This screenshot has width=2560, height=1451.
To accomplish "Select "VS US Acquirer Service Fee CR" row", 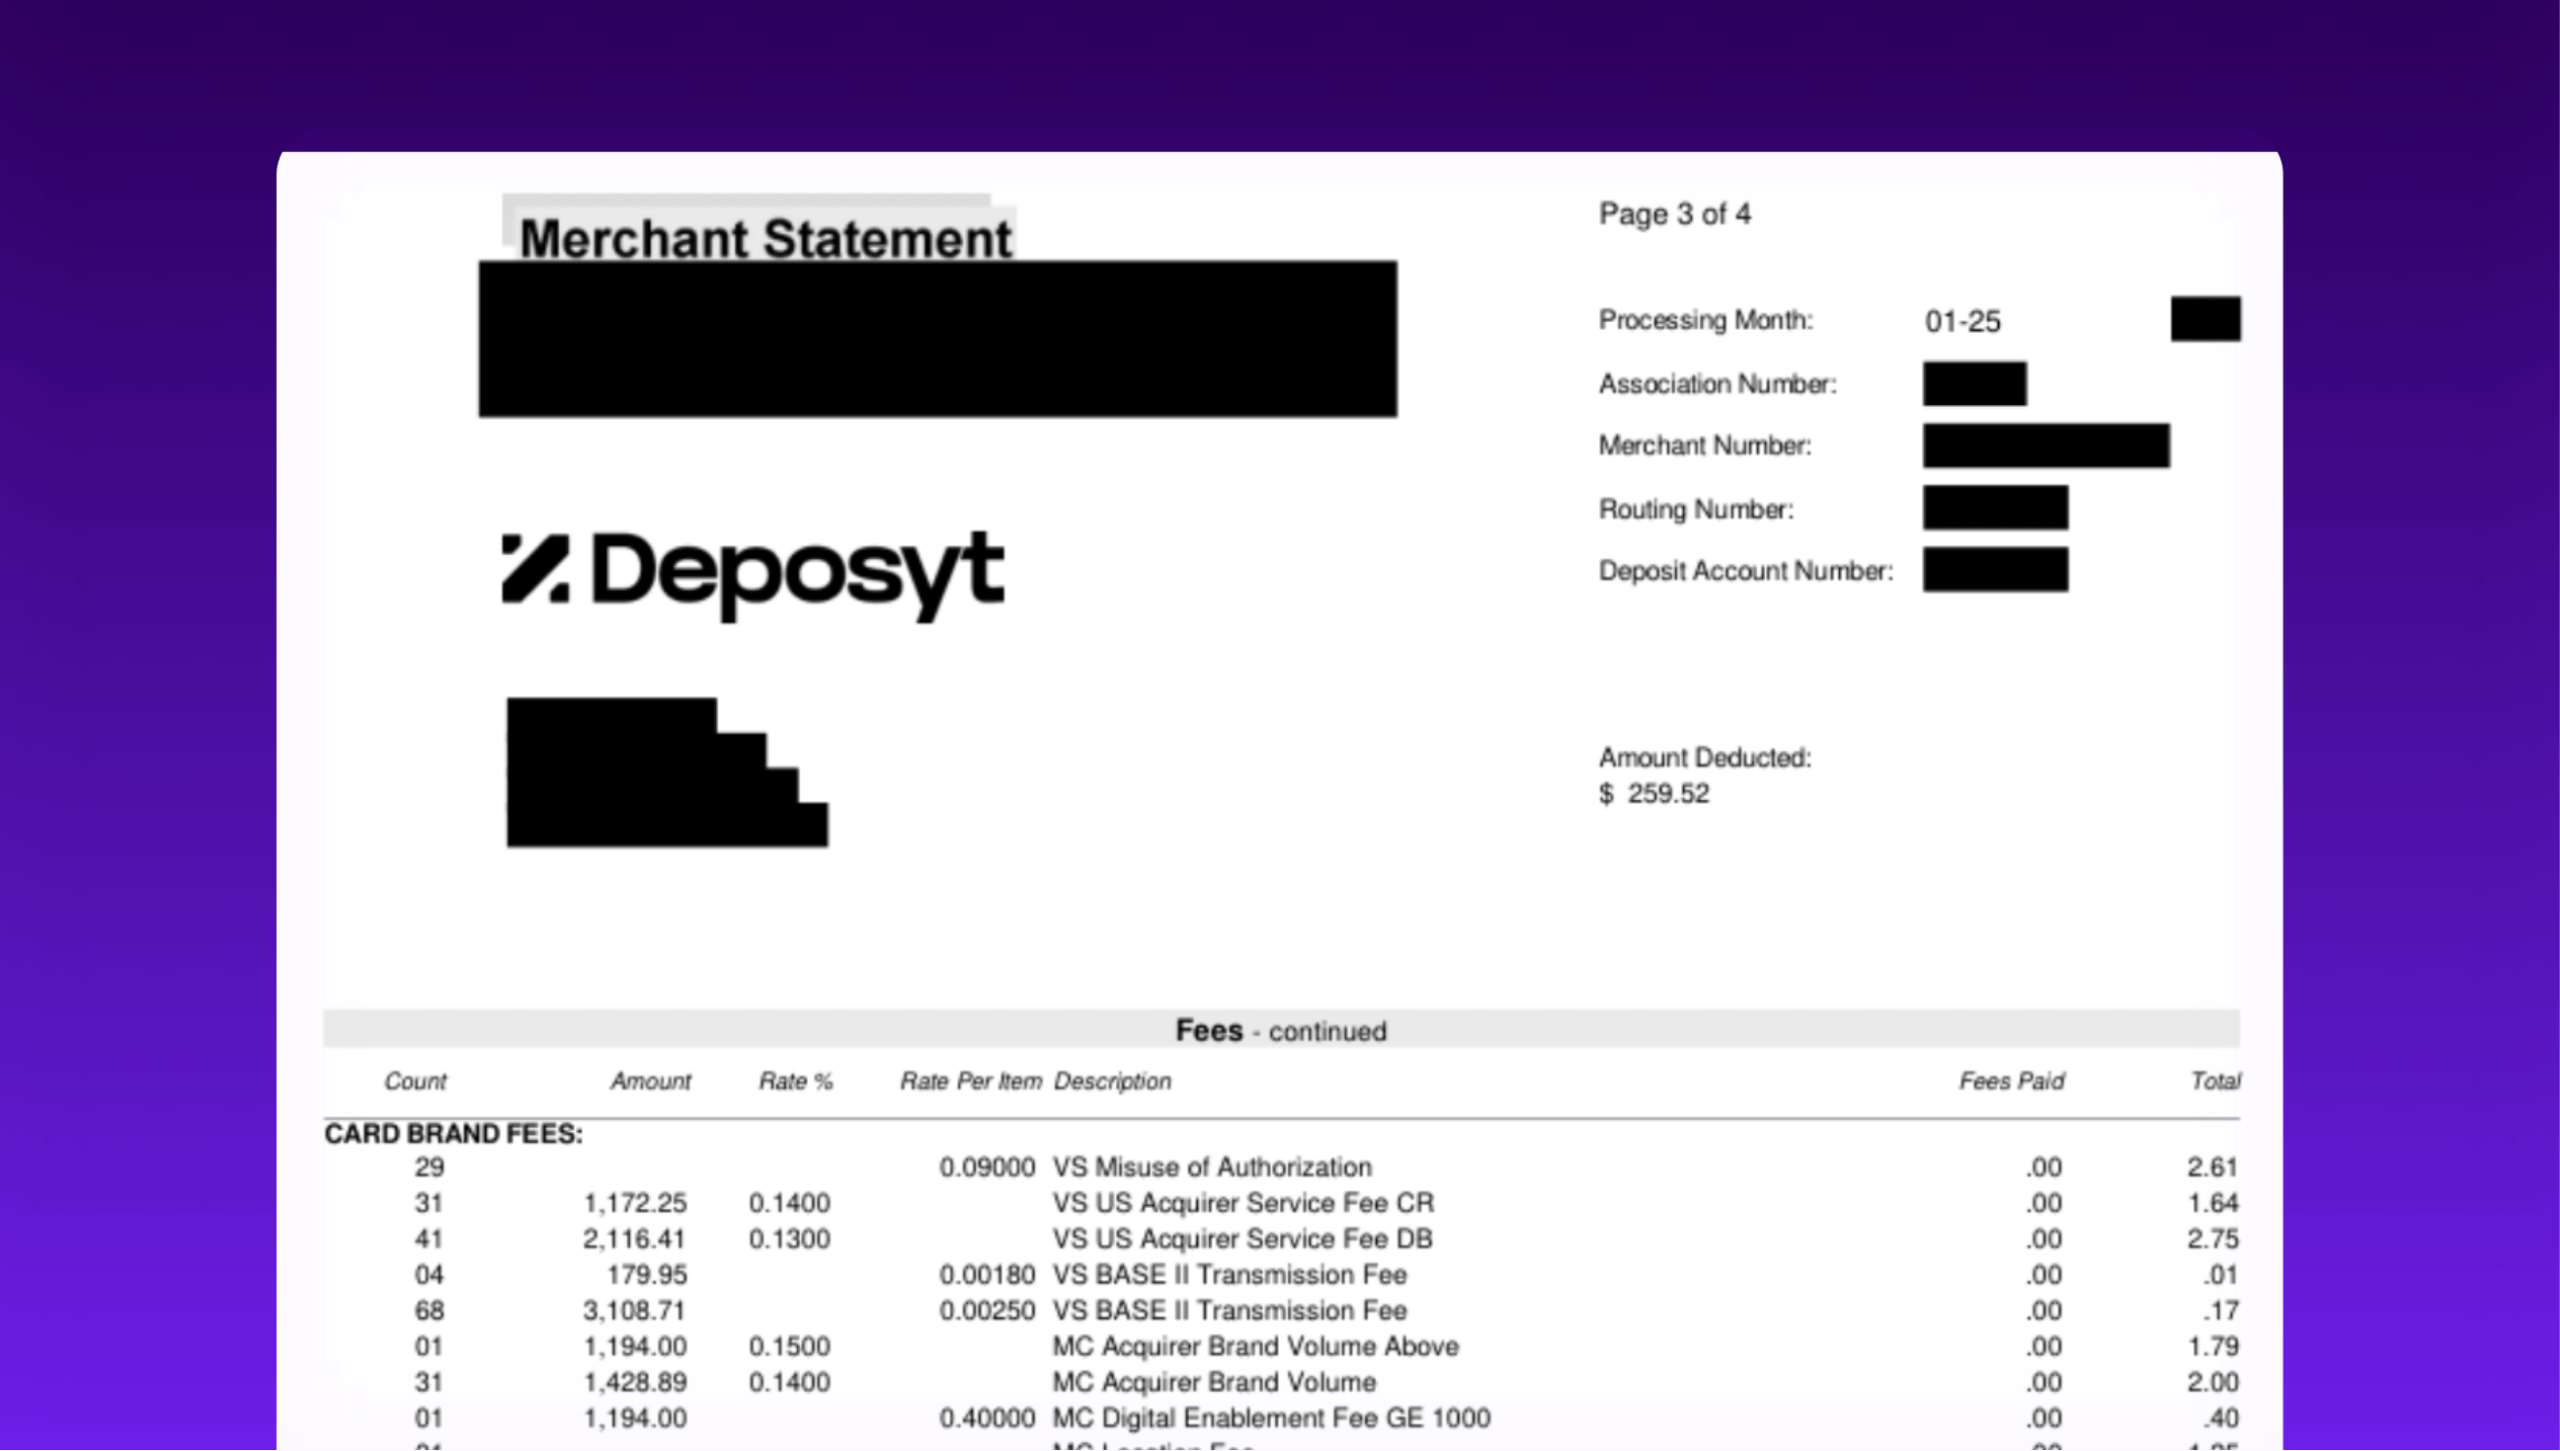I will coord(1280,1203).
